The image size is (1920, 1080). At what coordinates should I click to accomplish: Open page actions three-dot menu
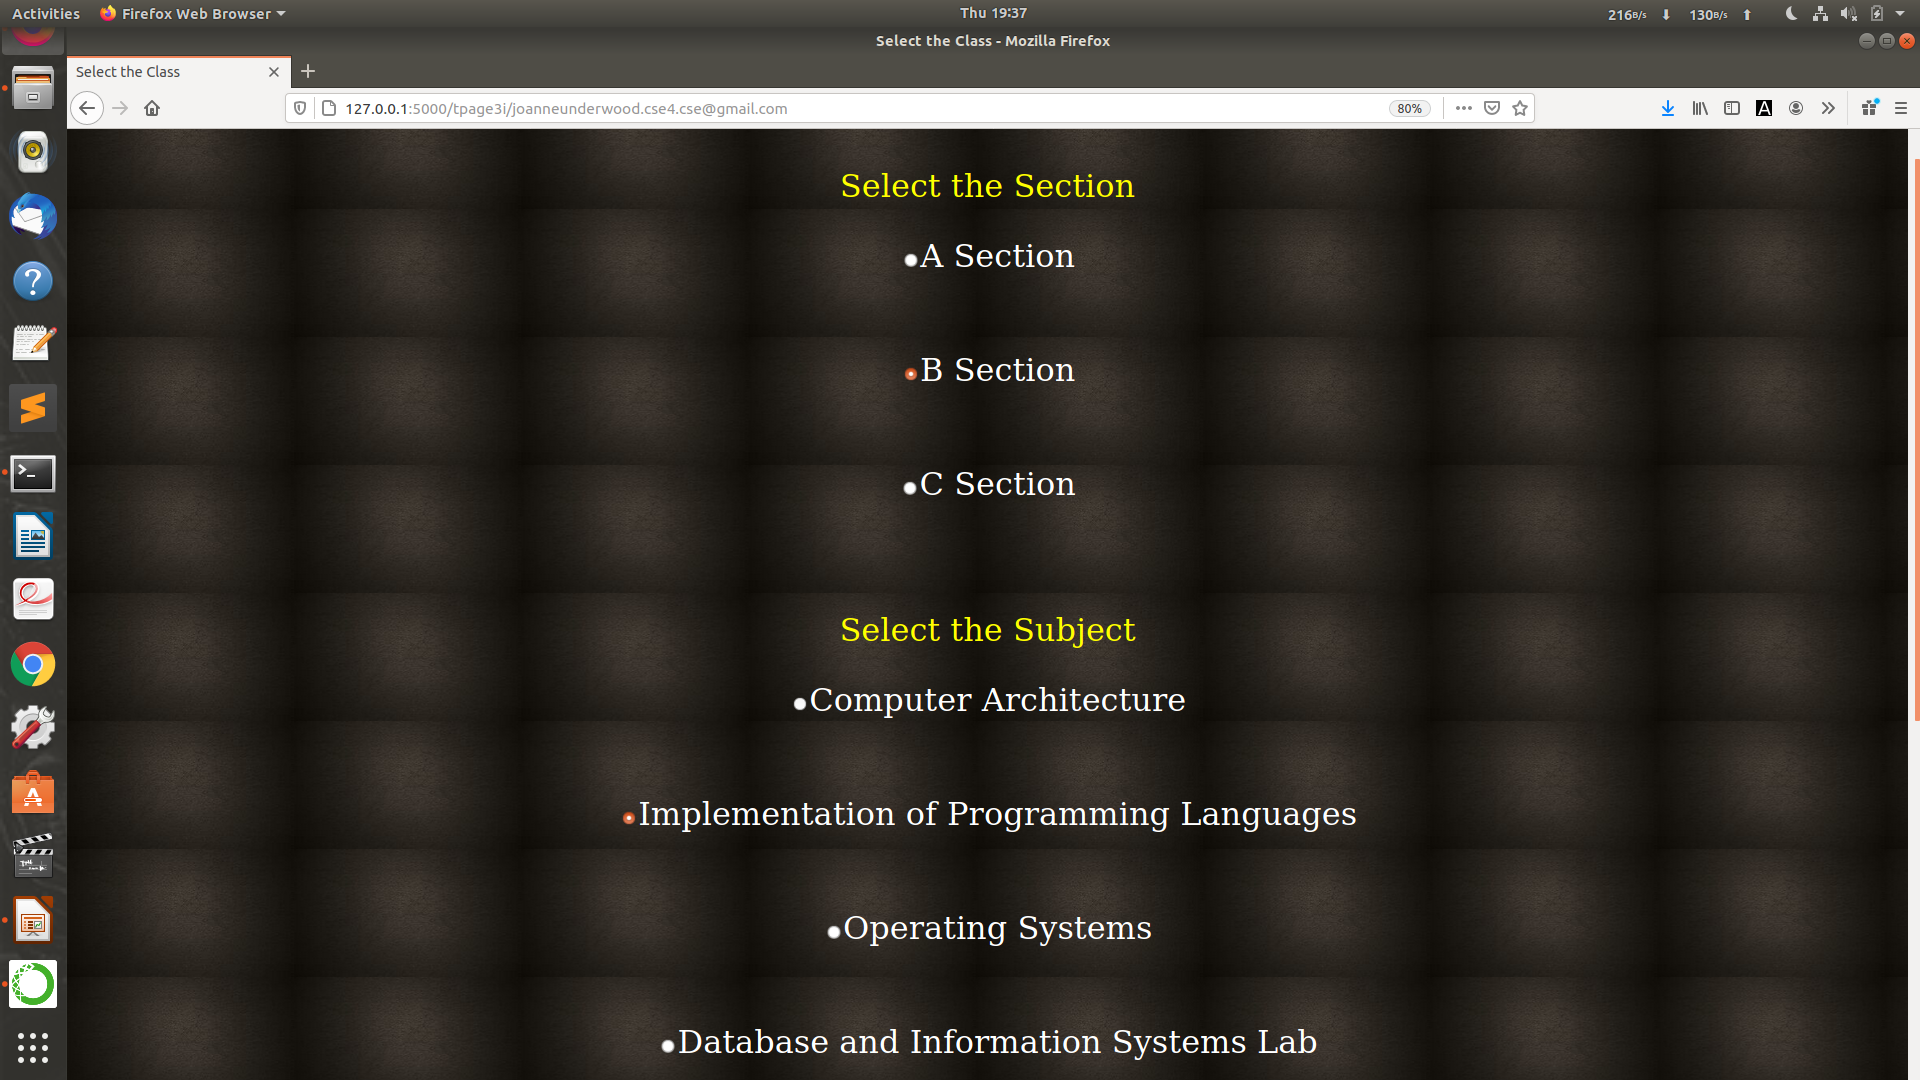(1464, 108)
